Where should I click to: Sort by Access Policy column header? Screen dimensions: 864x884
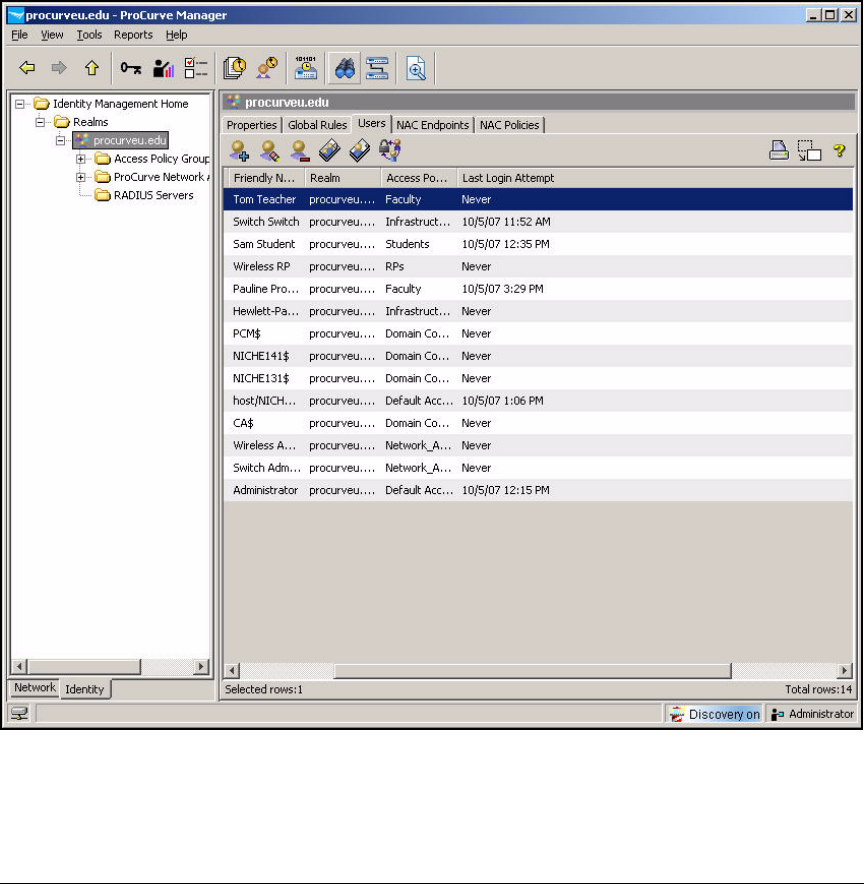tap(419, 178)
